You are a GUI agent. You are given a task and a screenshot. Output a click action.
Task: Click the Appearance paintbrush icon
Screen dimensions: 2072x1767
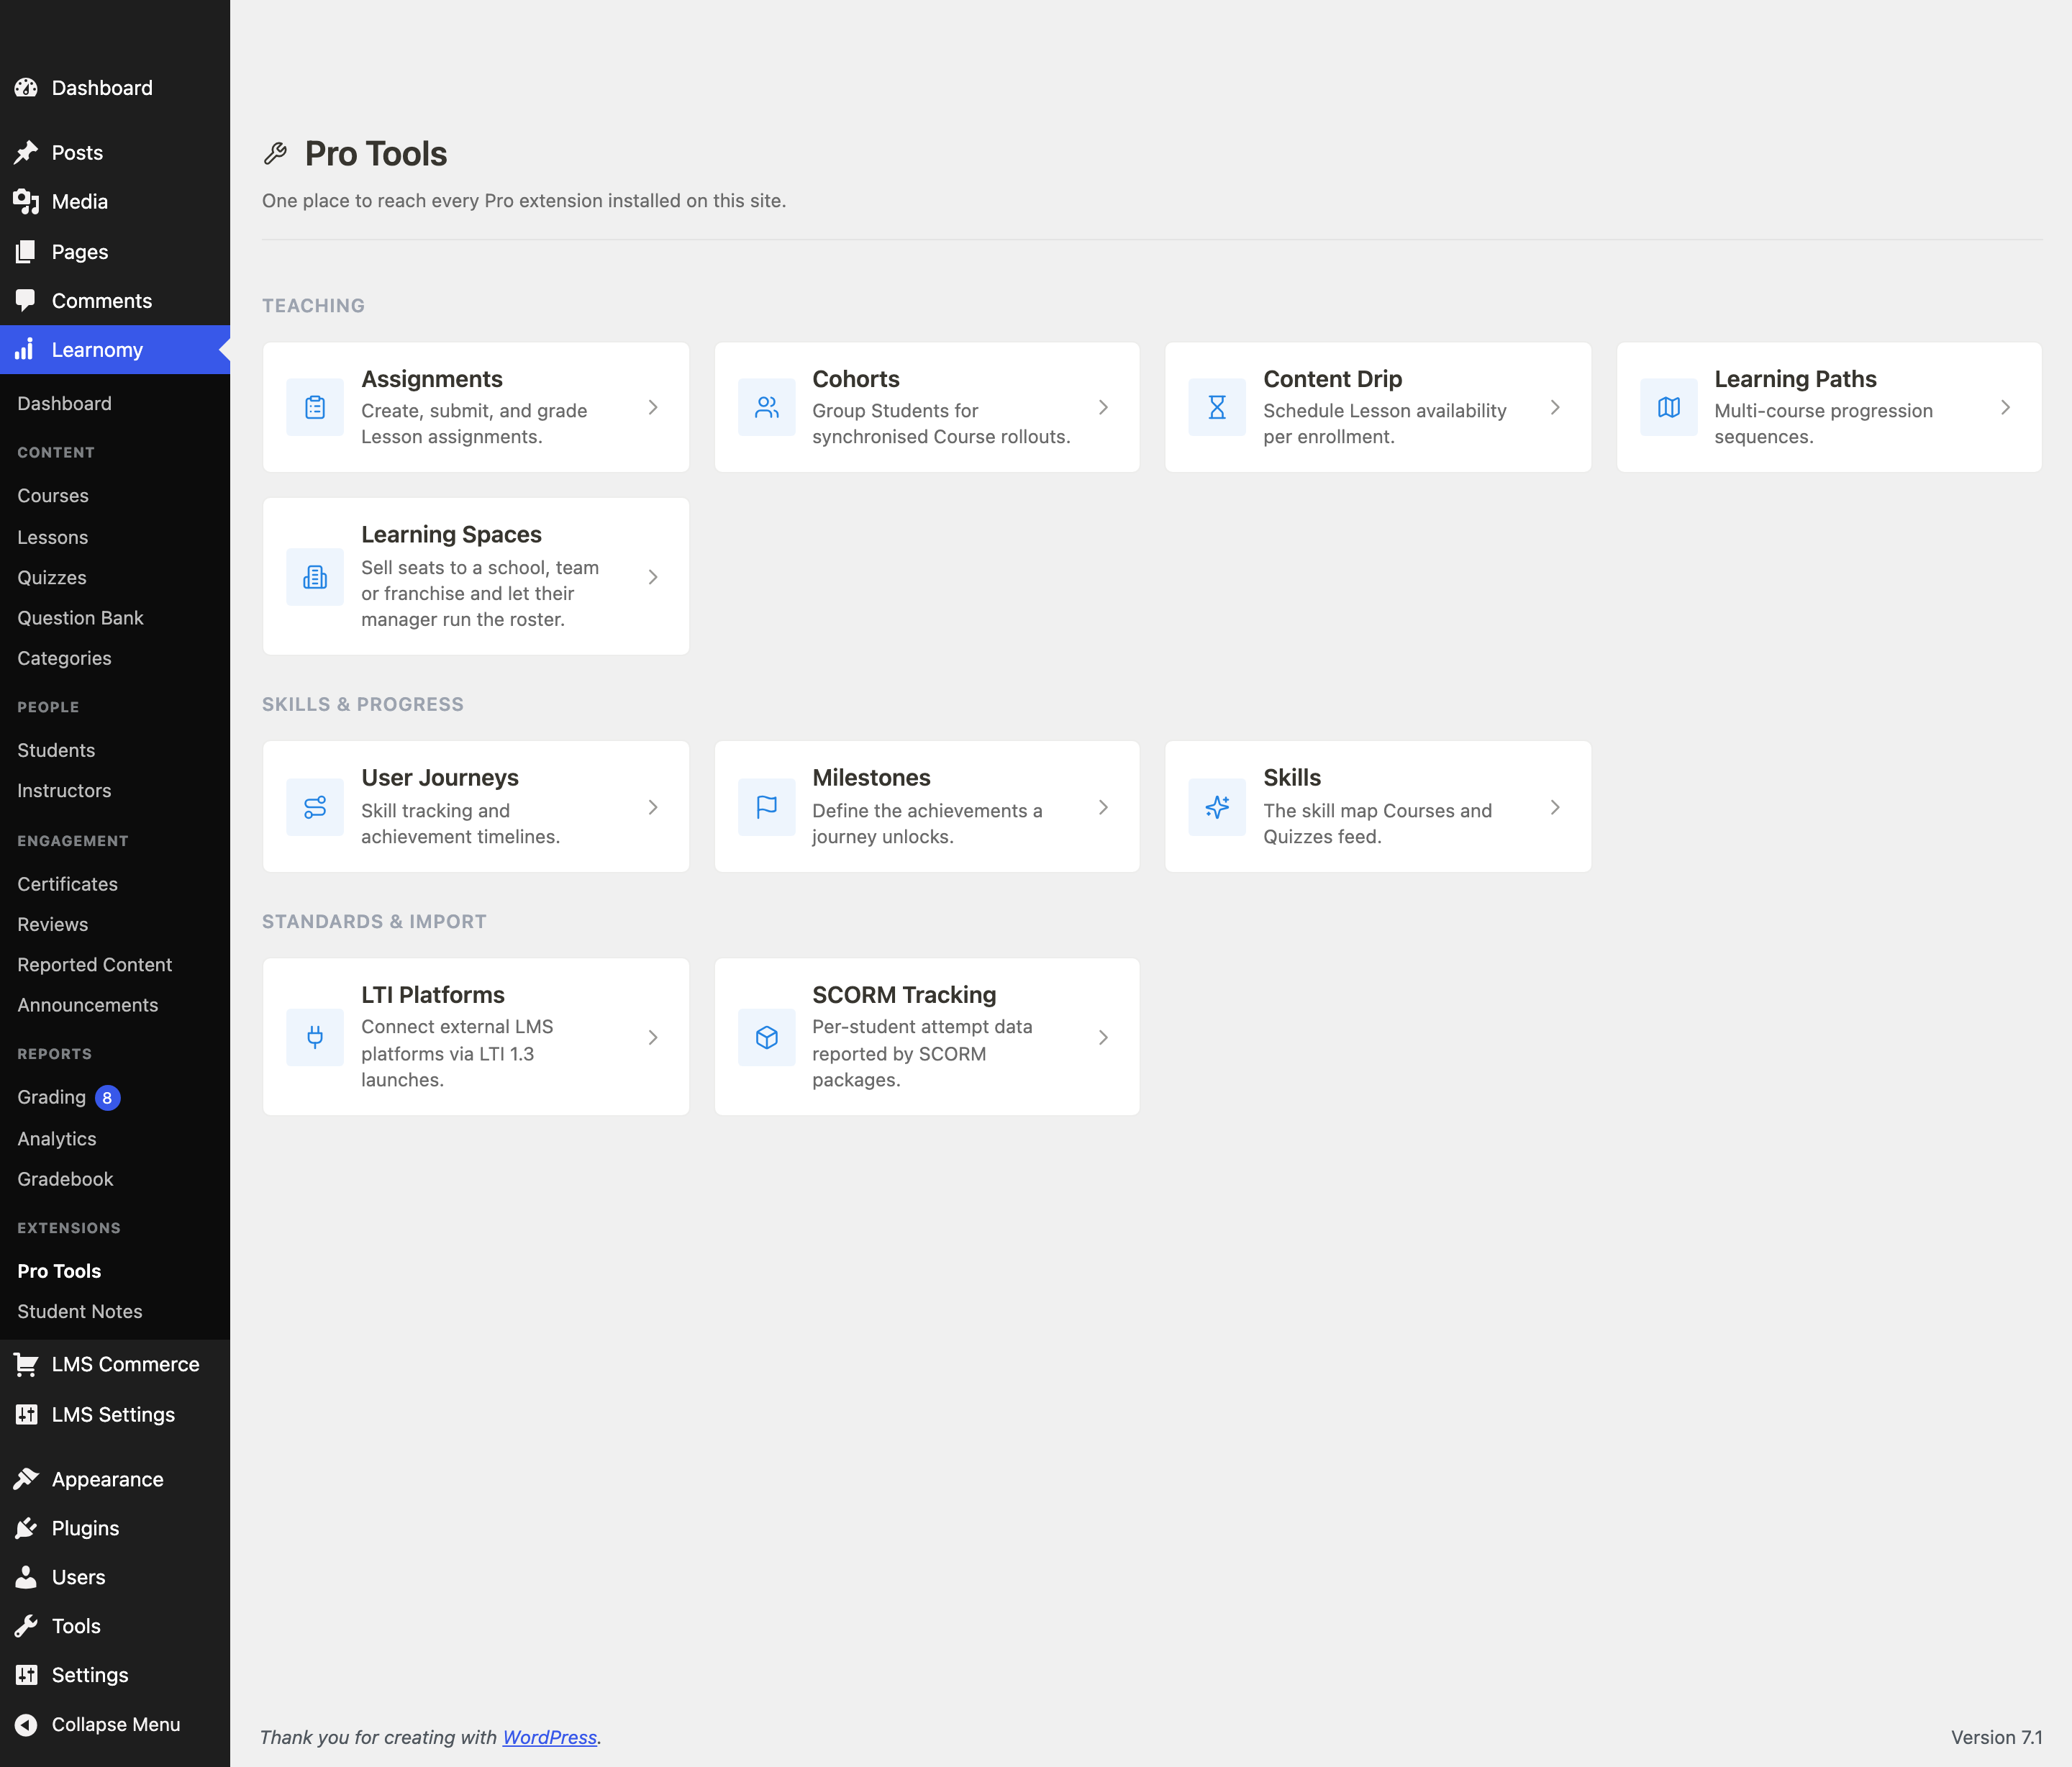click(26, 1479)
